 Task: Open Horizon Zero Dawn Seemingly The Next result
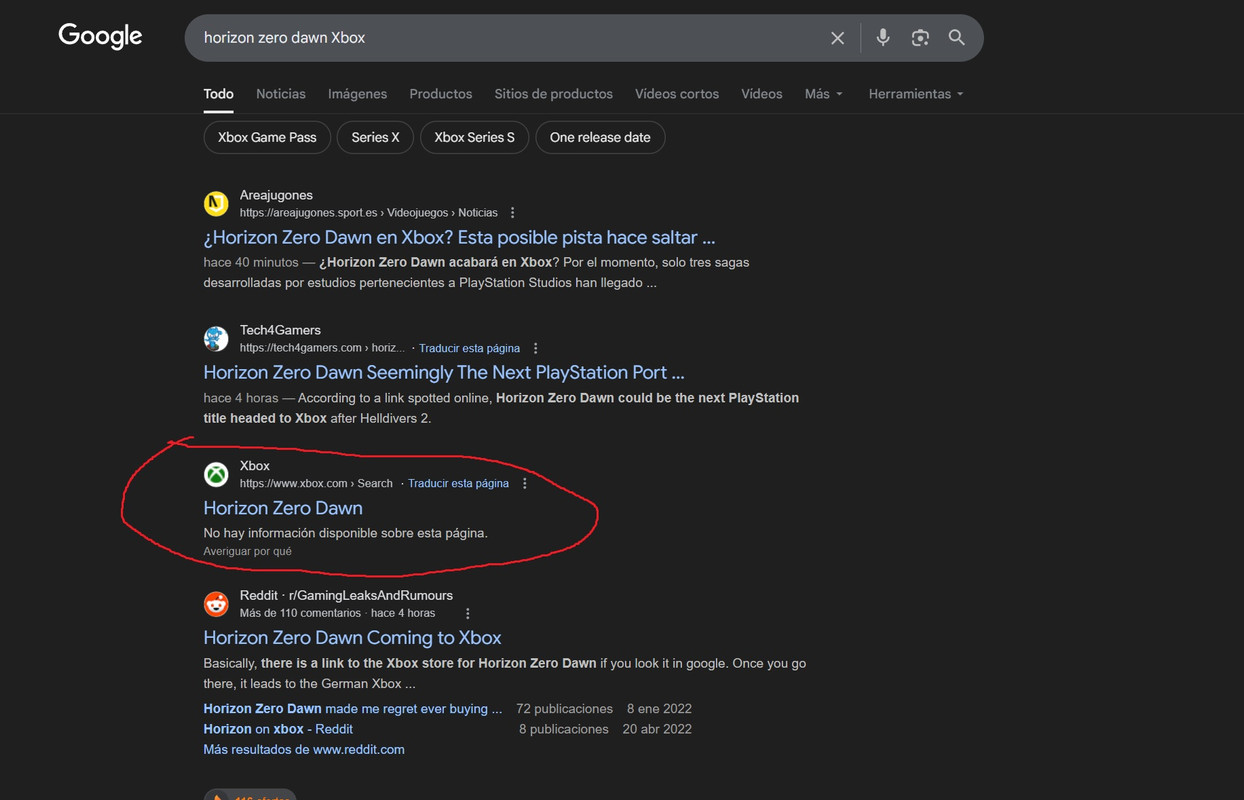click(x=444, y=373)
